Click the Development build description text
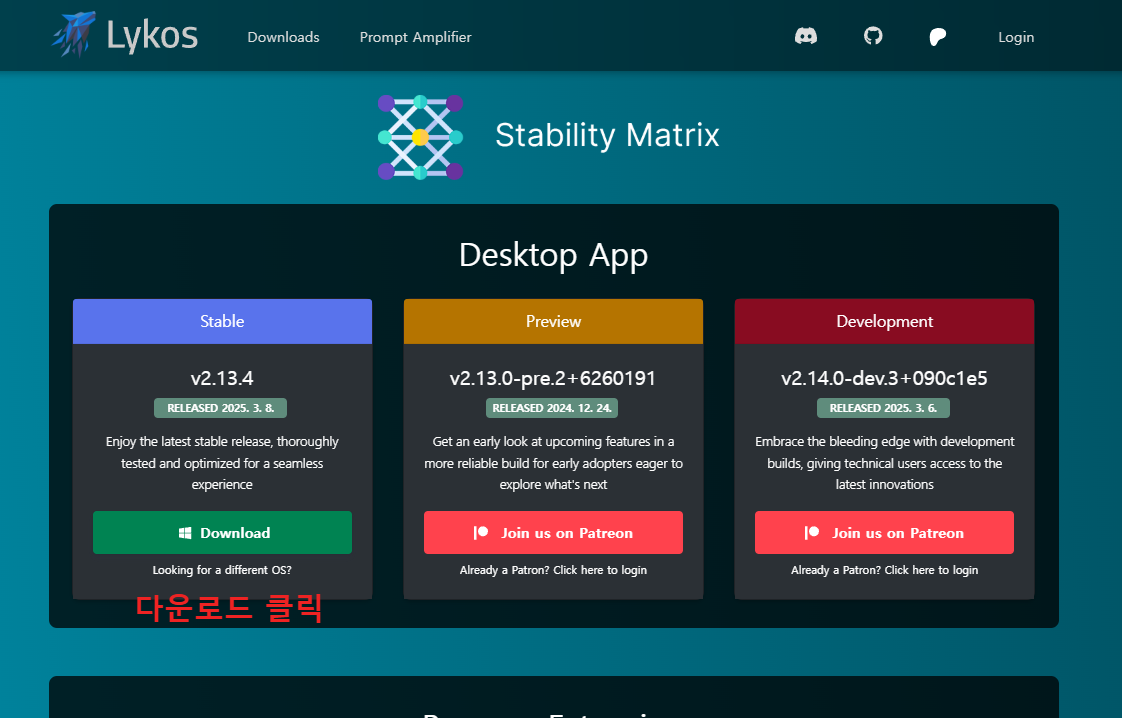Screen dimensions: 1122x718 pyautogui.click(x=884, y=463)
